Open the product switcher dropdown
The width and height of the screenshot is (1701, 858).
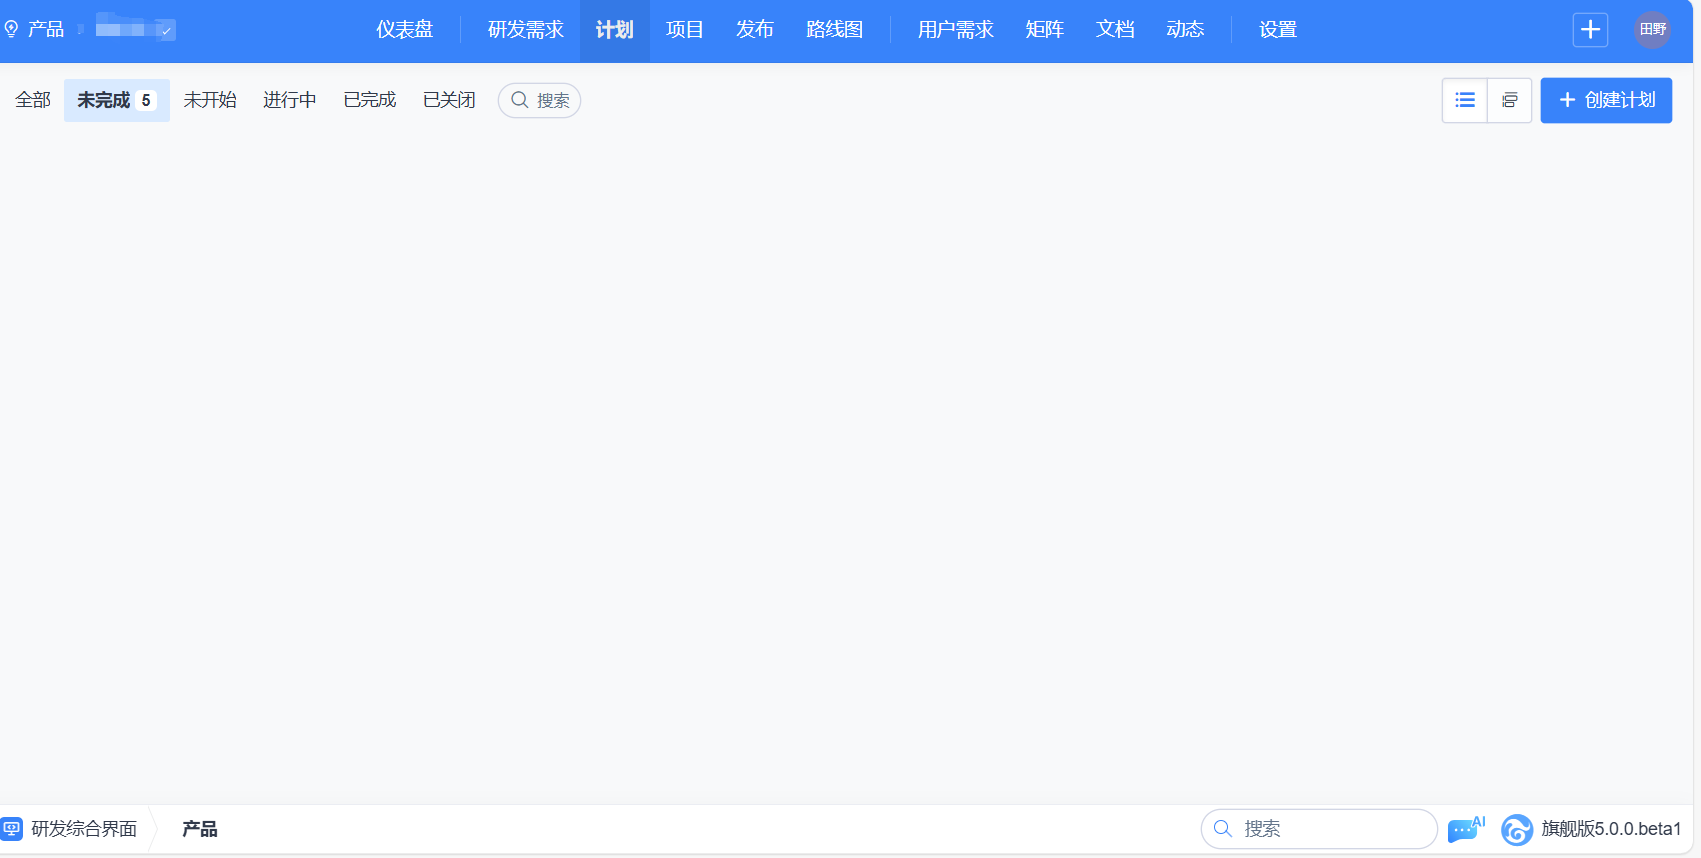pyautogui.click(x=136, y=29)
